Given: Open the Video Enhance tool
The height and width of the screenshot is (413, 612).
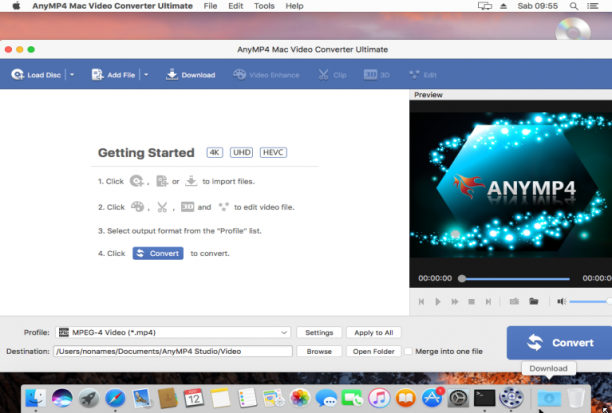Looking at the screenshot, I should [x=266, y=75].
